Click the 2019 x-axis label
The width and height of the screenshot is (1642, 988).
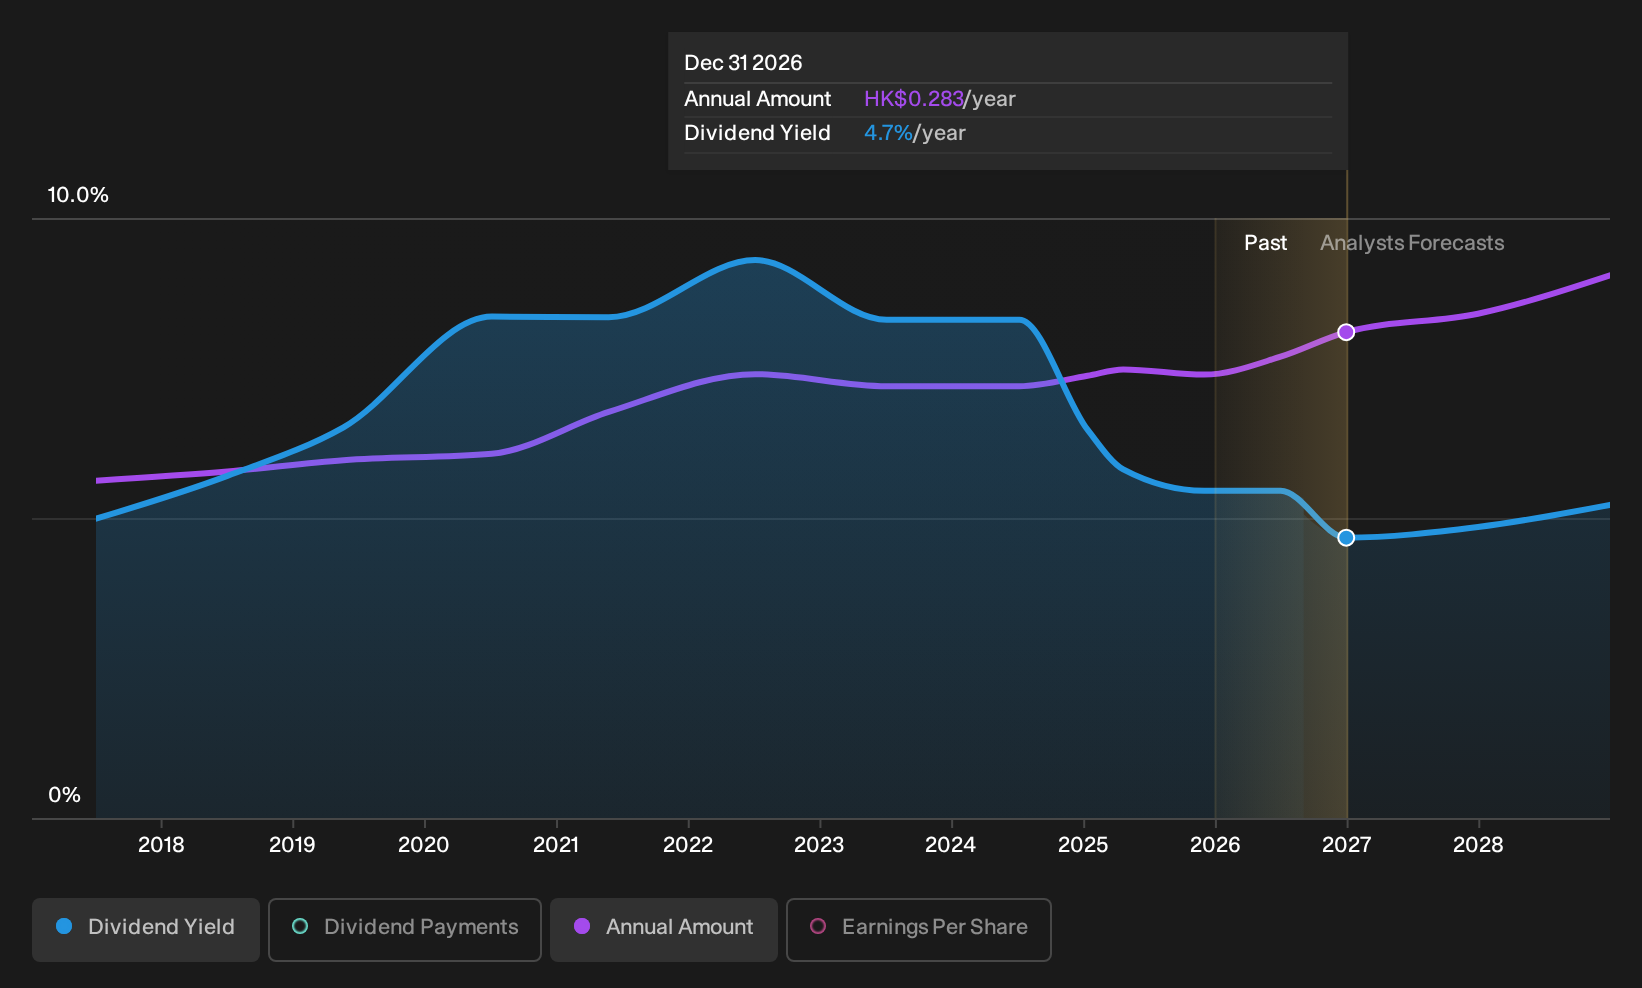(292, 845)
